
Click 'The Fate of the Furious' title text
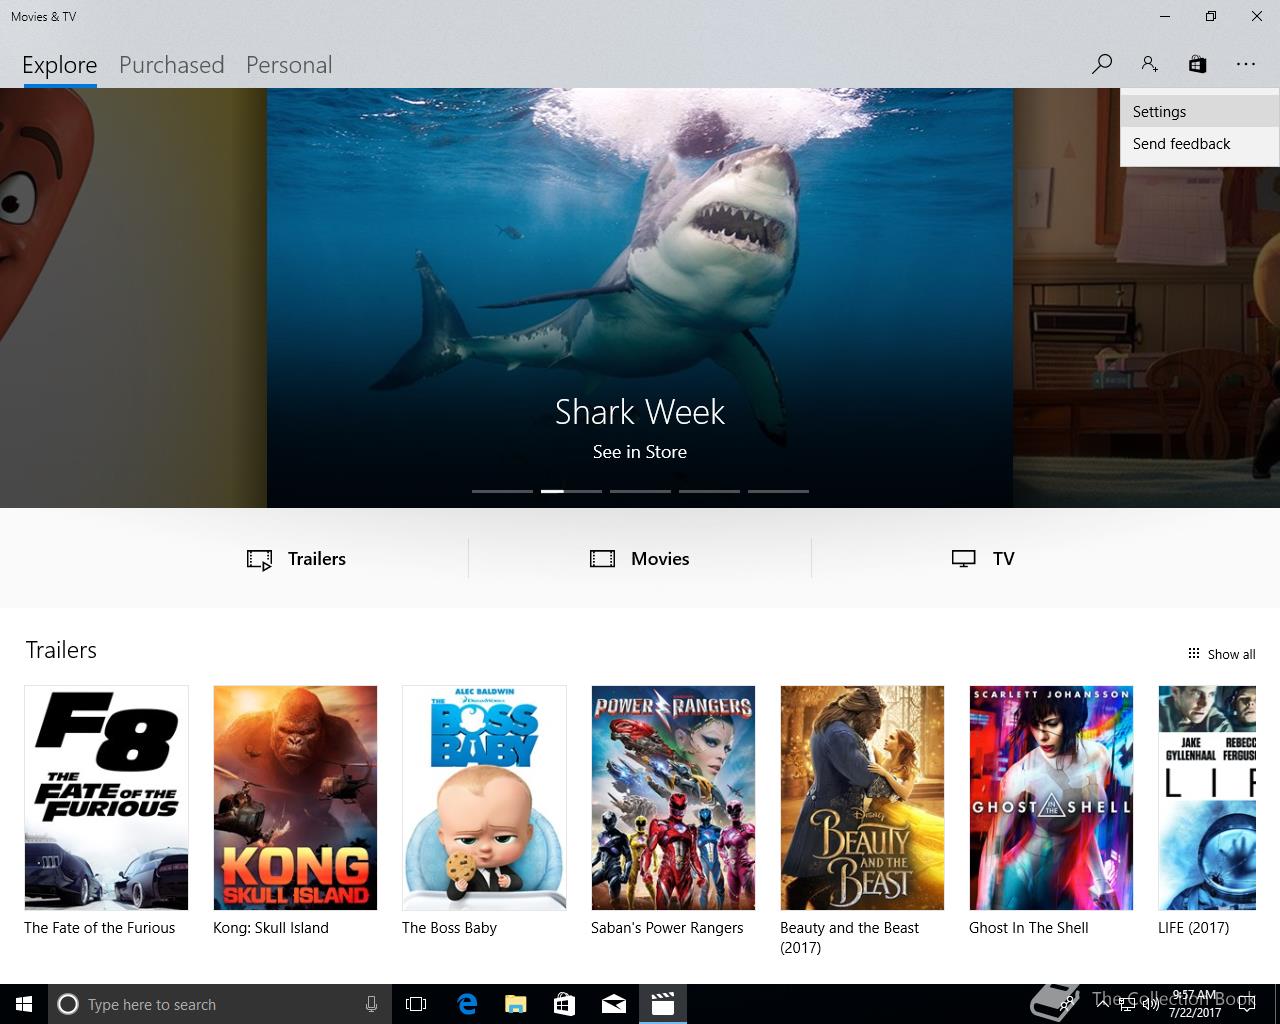click(x=100, y=928)
